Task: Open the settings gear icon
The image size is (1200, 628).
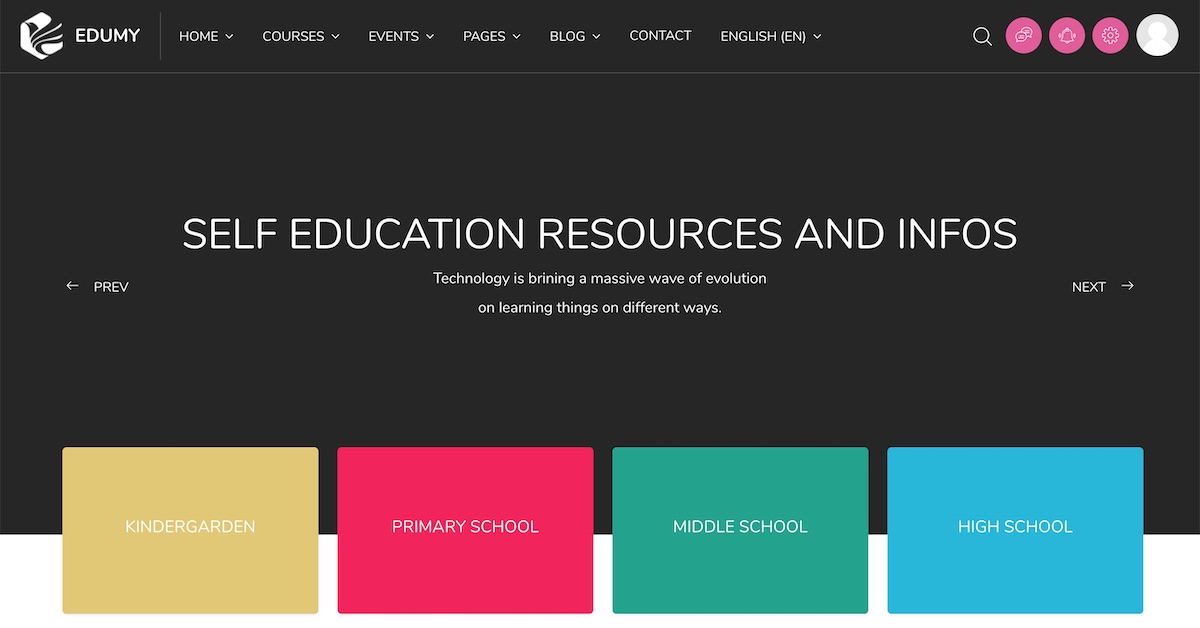Action: pyautogui.click(x=1110, y=36)
